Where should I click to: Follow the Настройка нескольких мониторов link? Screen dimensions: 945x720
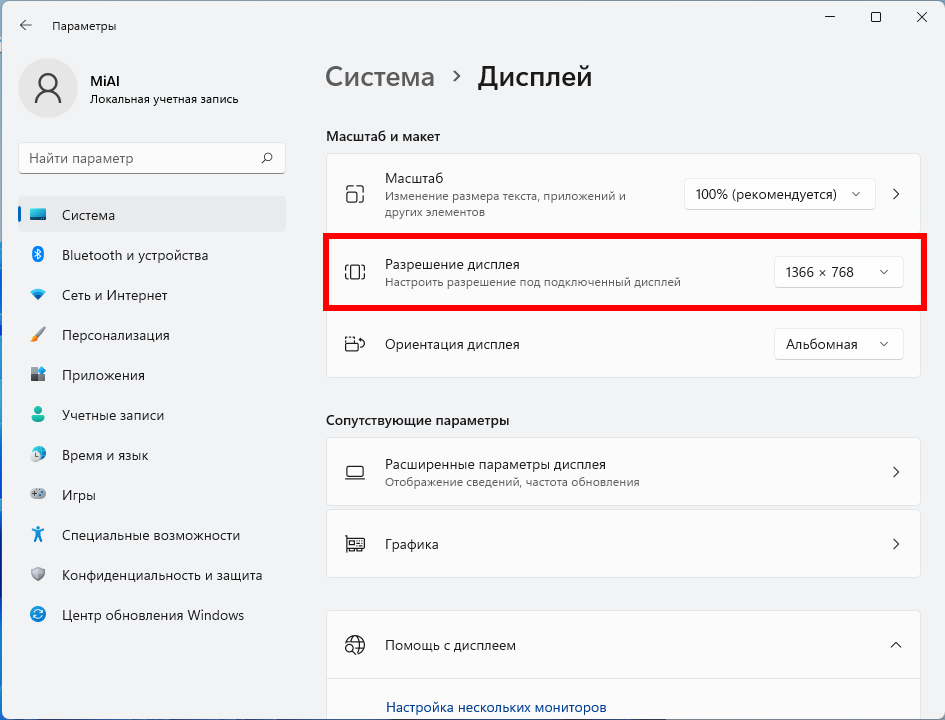[x=495, y=707]
